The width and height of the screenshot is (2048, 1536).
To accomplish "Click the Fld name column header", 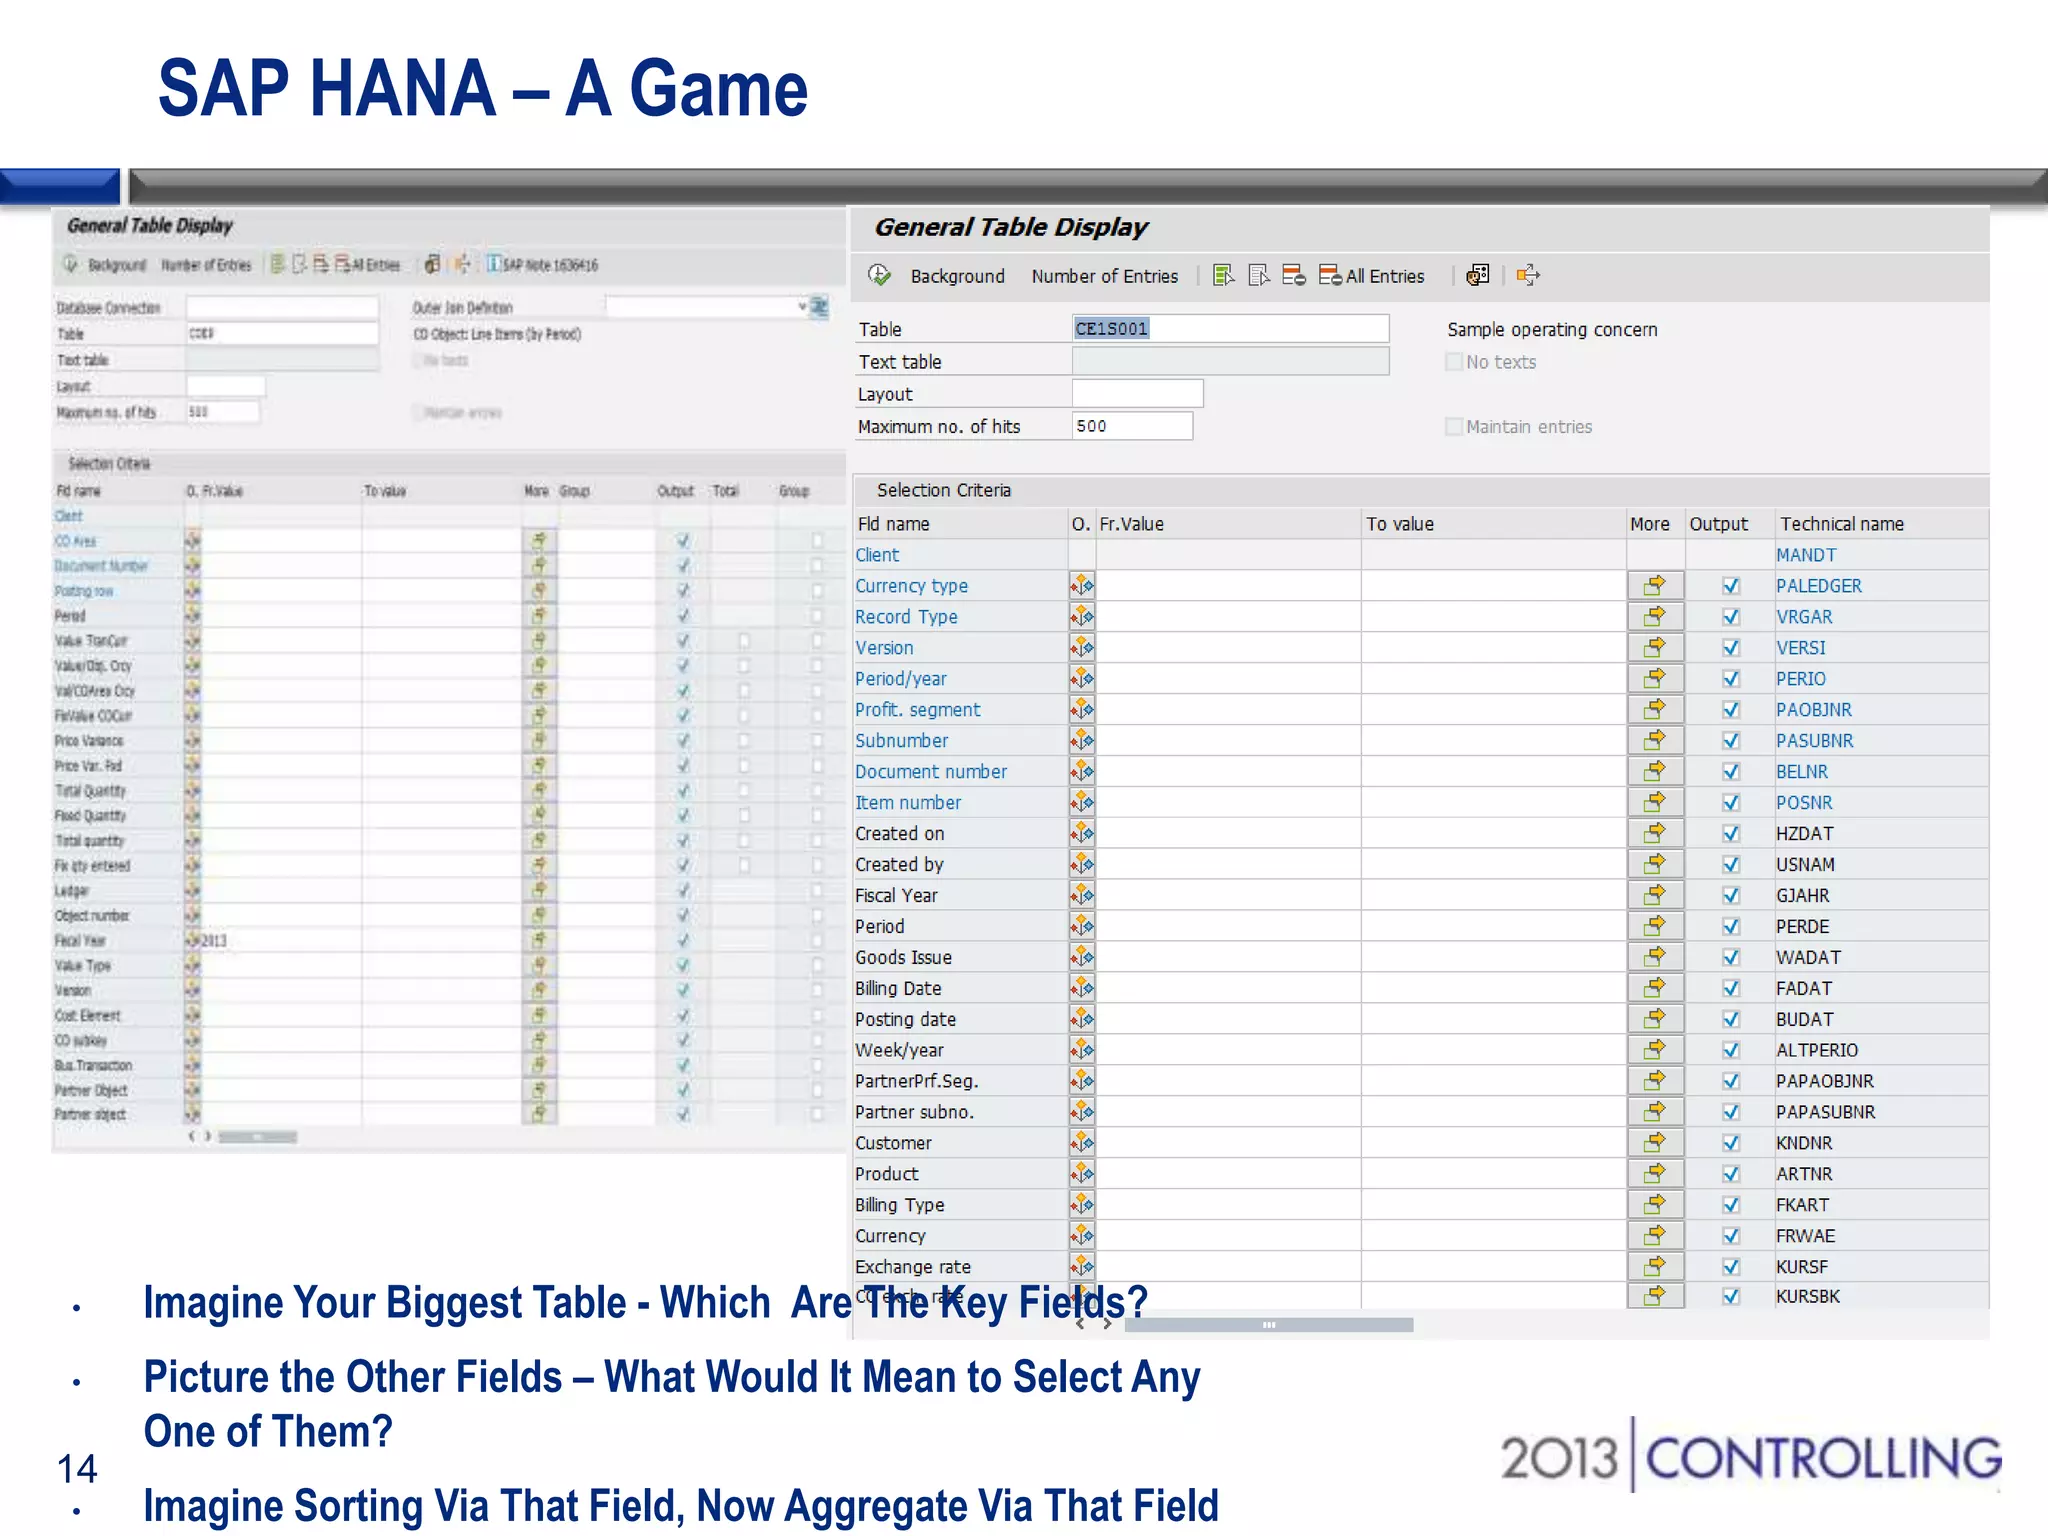I will point(893,524).
